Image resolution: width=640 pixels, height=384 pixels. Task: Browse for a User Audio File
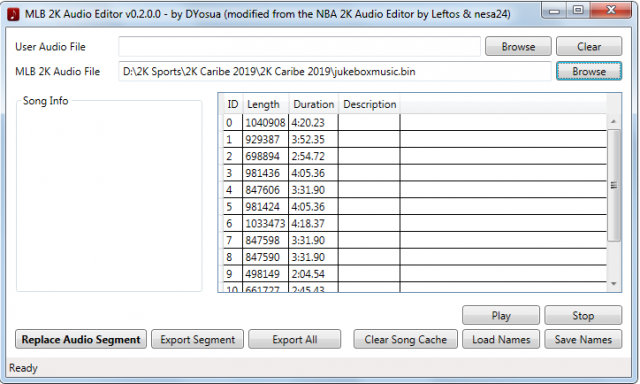point(518,47)
